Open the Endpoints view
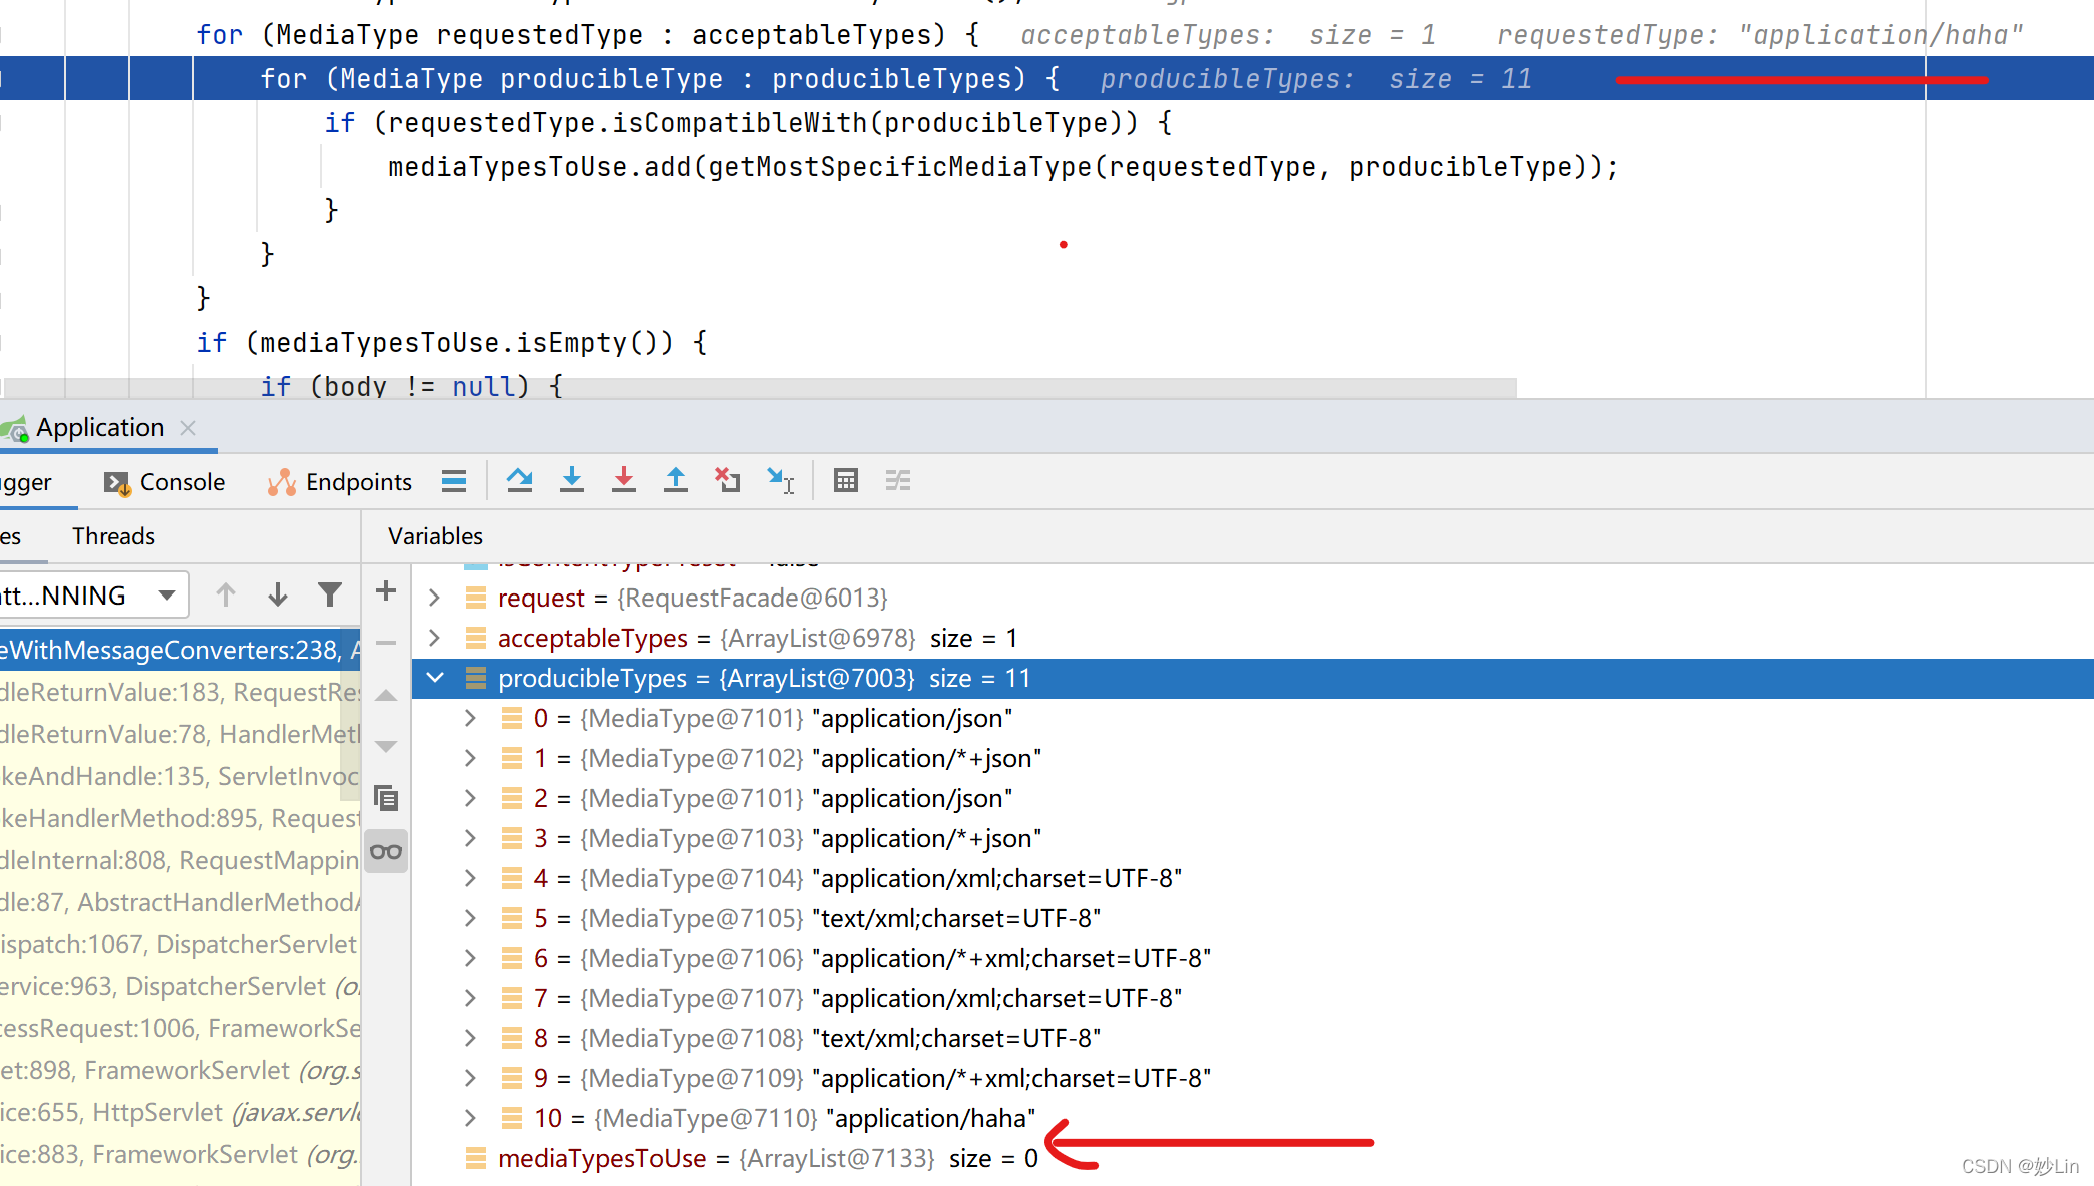The image size is (2094, 1186). click(x=356, y=481)
